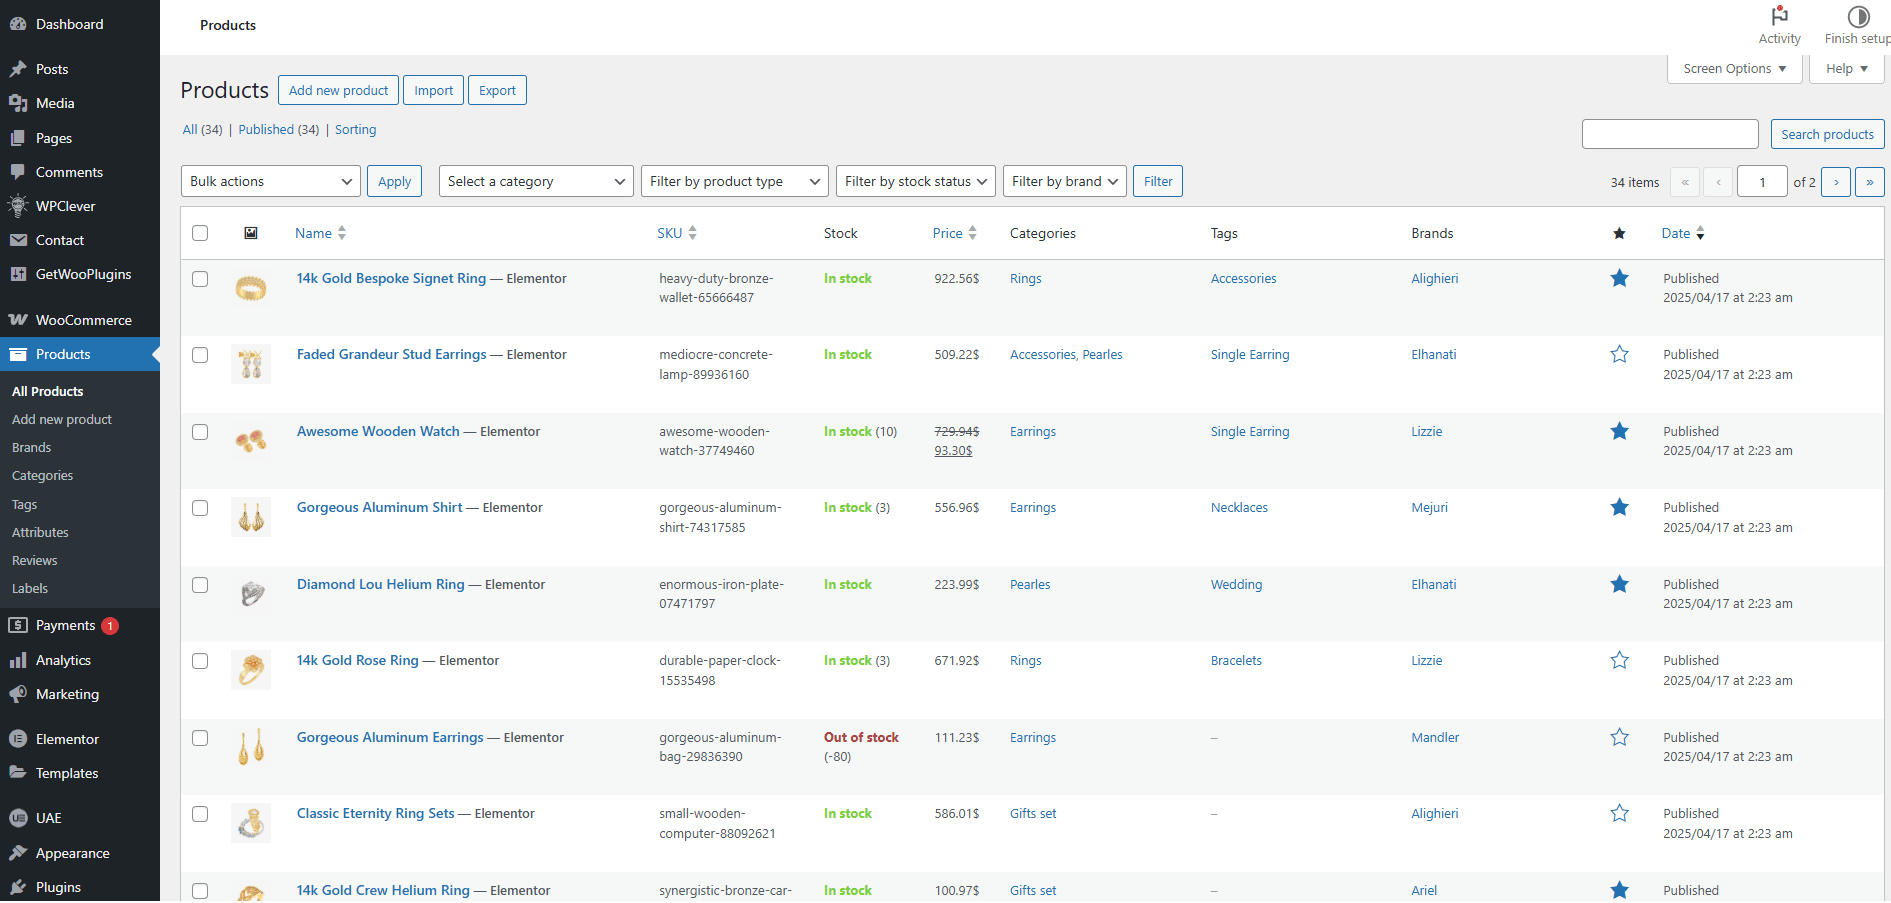This screenshot has height=903, width=1891.
Task: Click the Finish setup circle icon
Action: [1858, 17]
